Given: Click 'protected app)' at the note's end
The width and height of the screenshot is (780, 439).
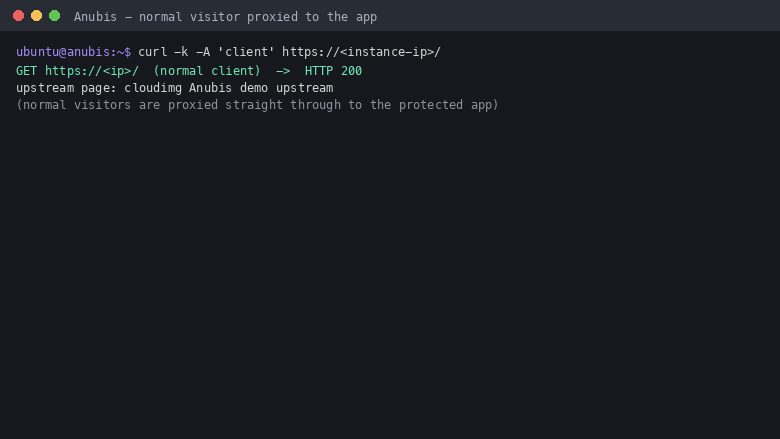Looking at the screenshot, I should pyautogui.click(x=449, y=105).
